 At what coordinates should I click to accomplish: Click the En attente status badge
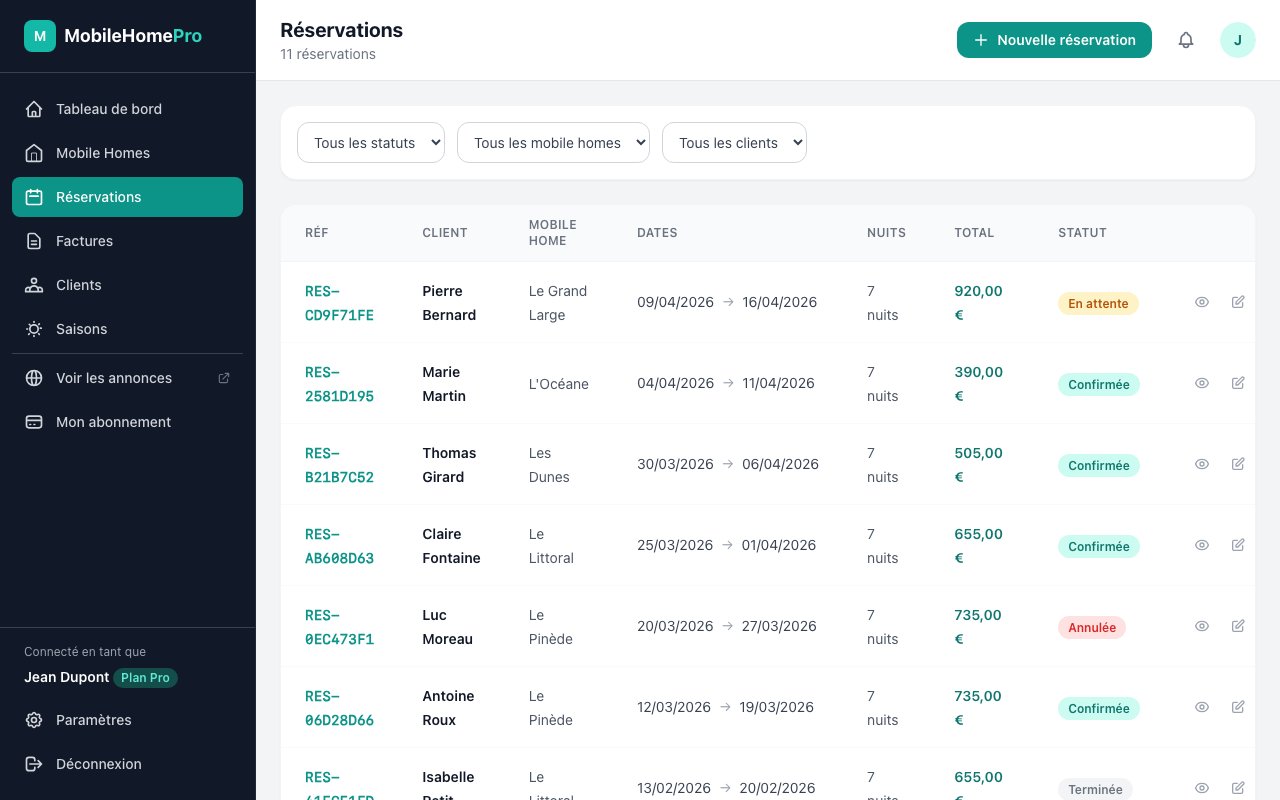click(x=1098, y=303)
